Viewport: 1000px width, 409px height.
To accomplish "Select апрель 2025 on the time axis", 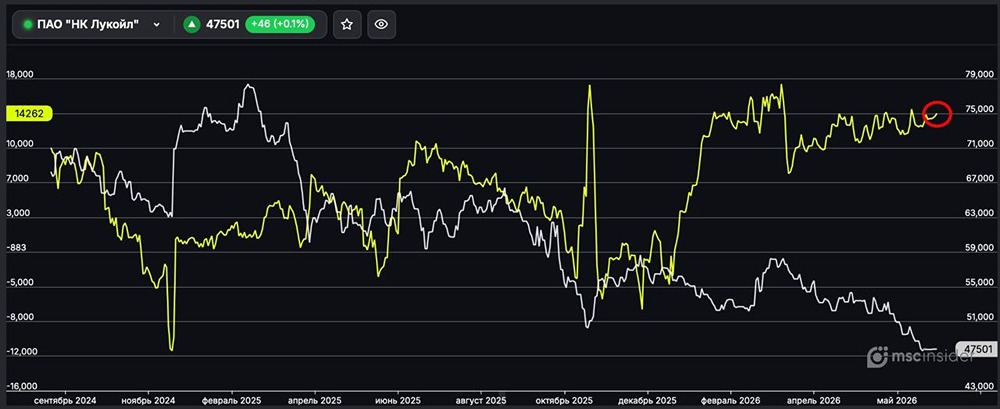I will coord(314,401).
